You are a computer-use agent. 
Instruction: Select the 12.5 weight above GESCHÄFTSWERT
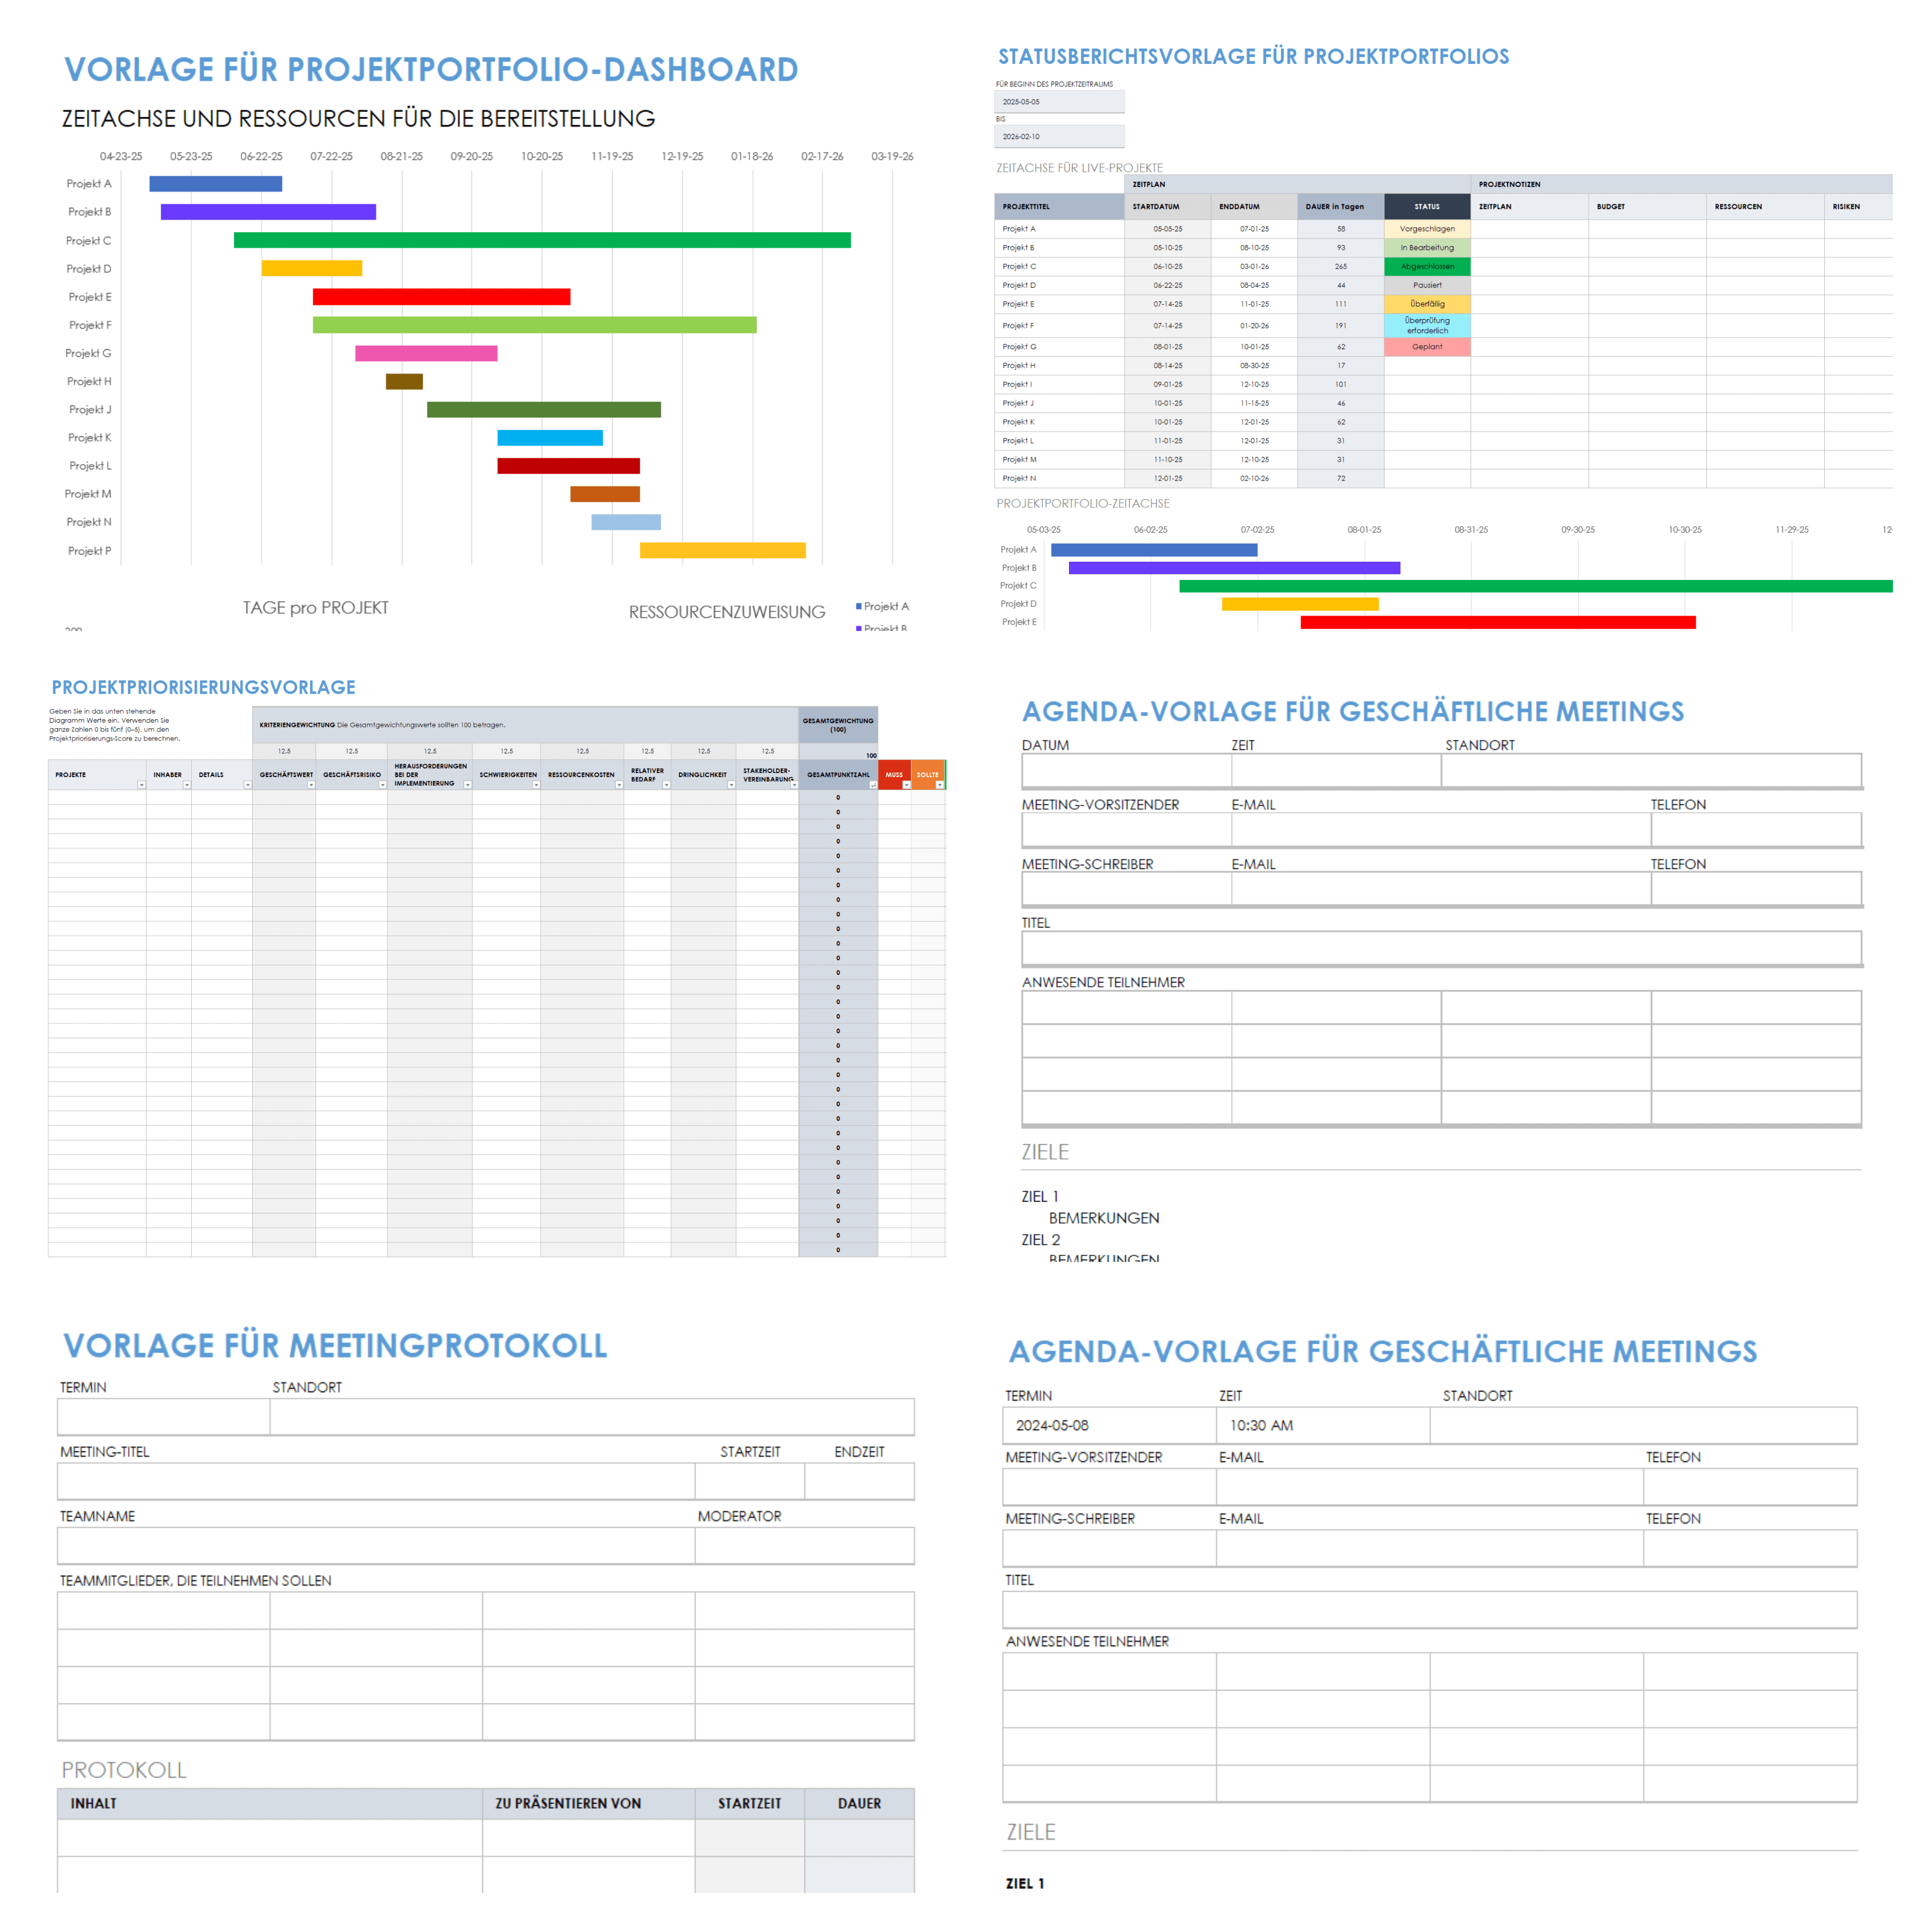point(284,751)
